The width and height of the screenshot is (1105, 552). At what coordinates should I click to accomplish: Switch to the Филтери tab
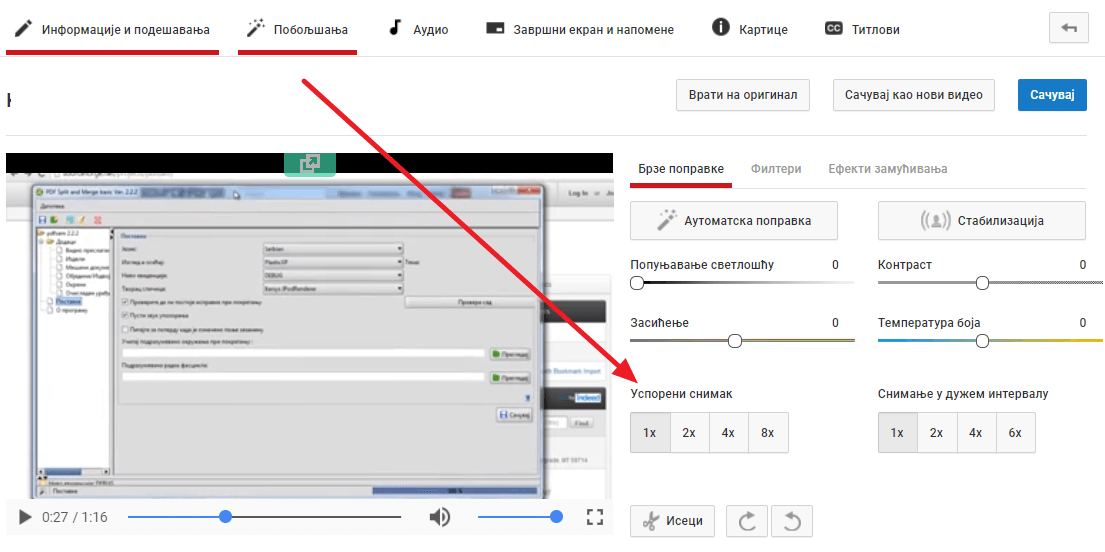coord(776,169)
